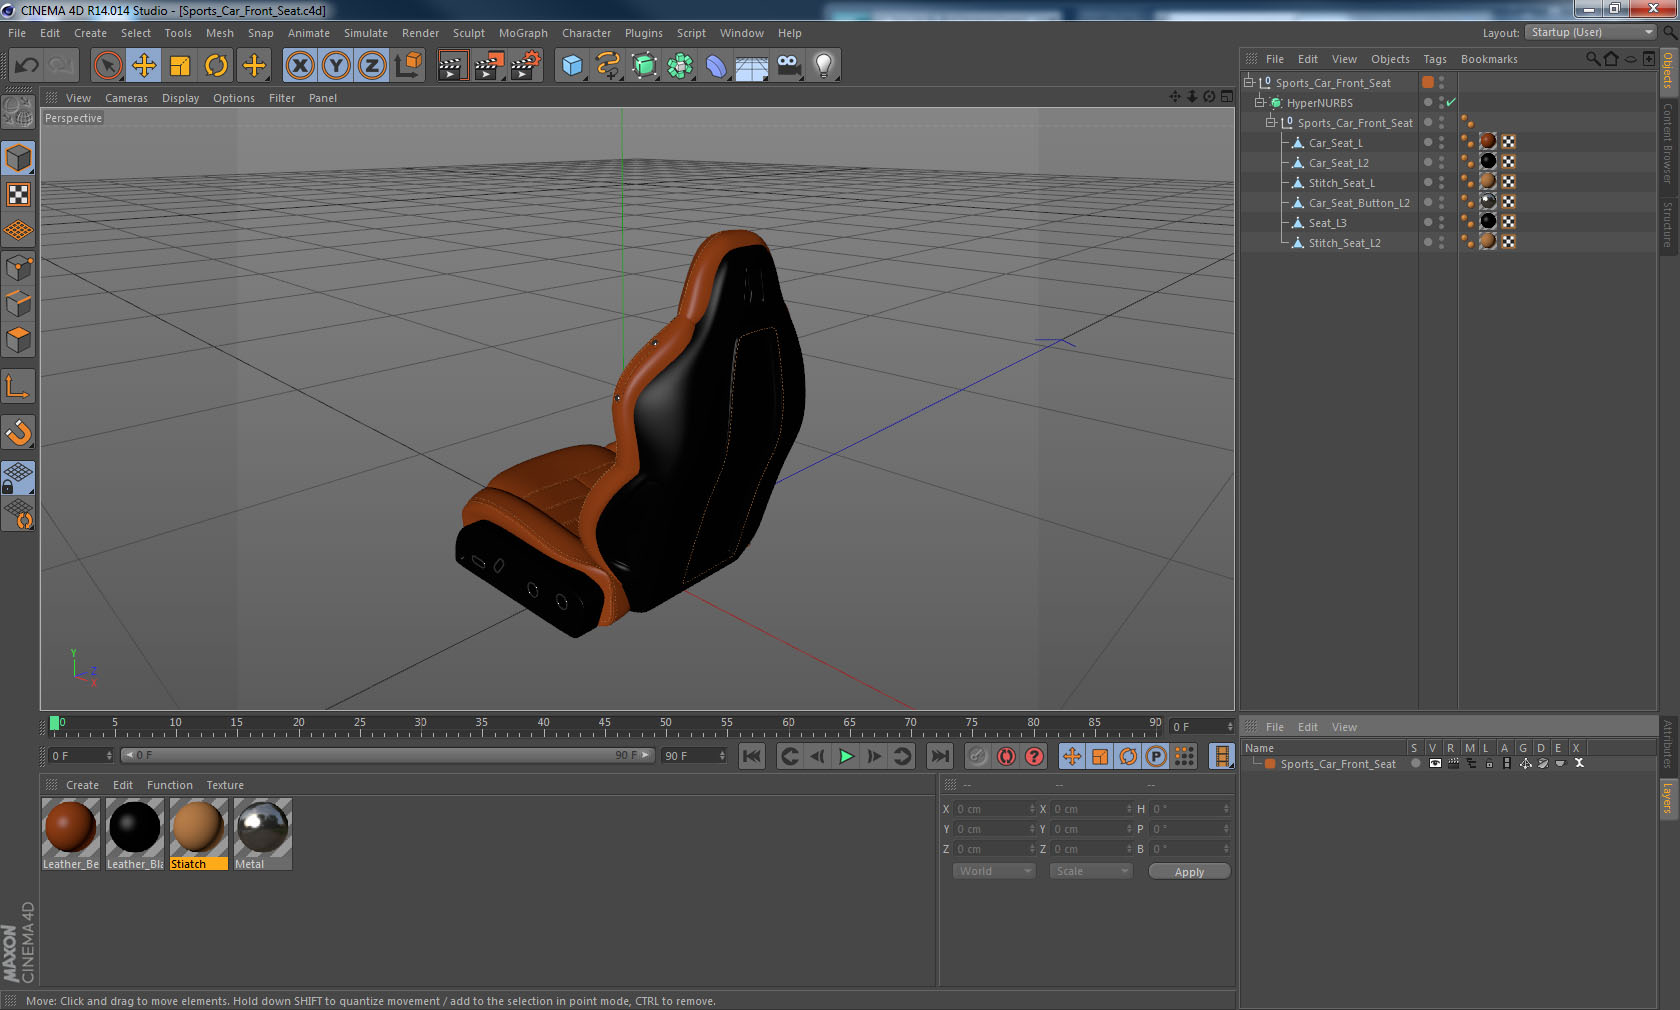The width and height of the screenshot is (1680, 1010).
Task: Open viewport Display menu
Action: tap(180, 98)
